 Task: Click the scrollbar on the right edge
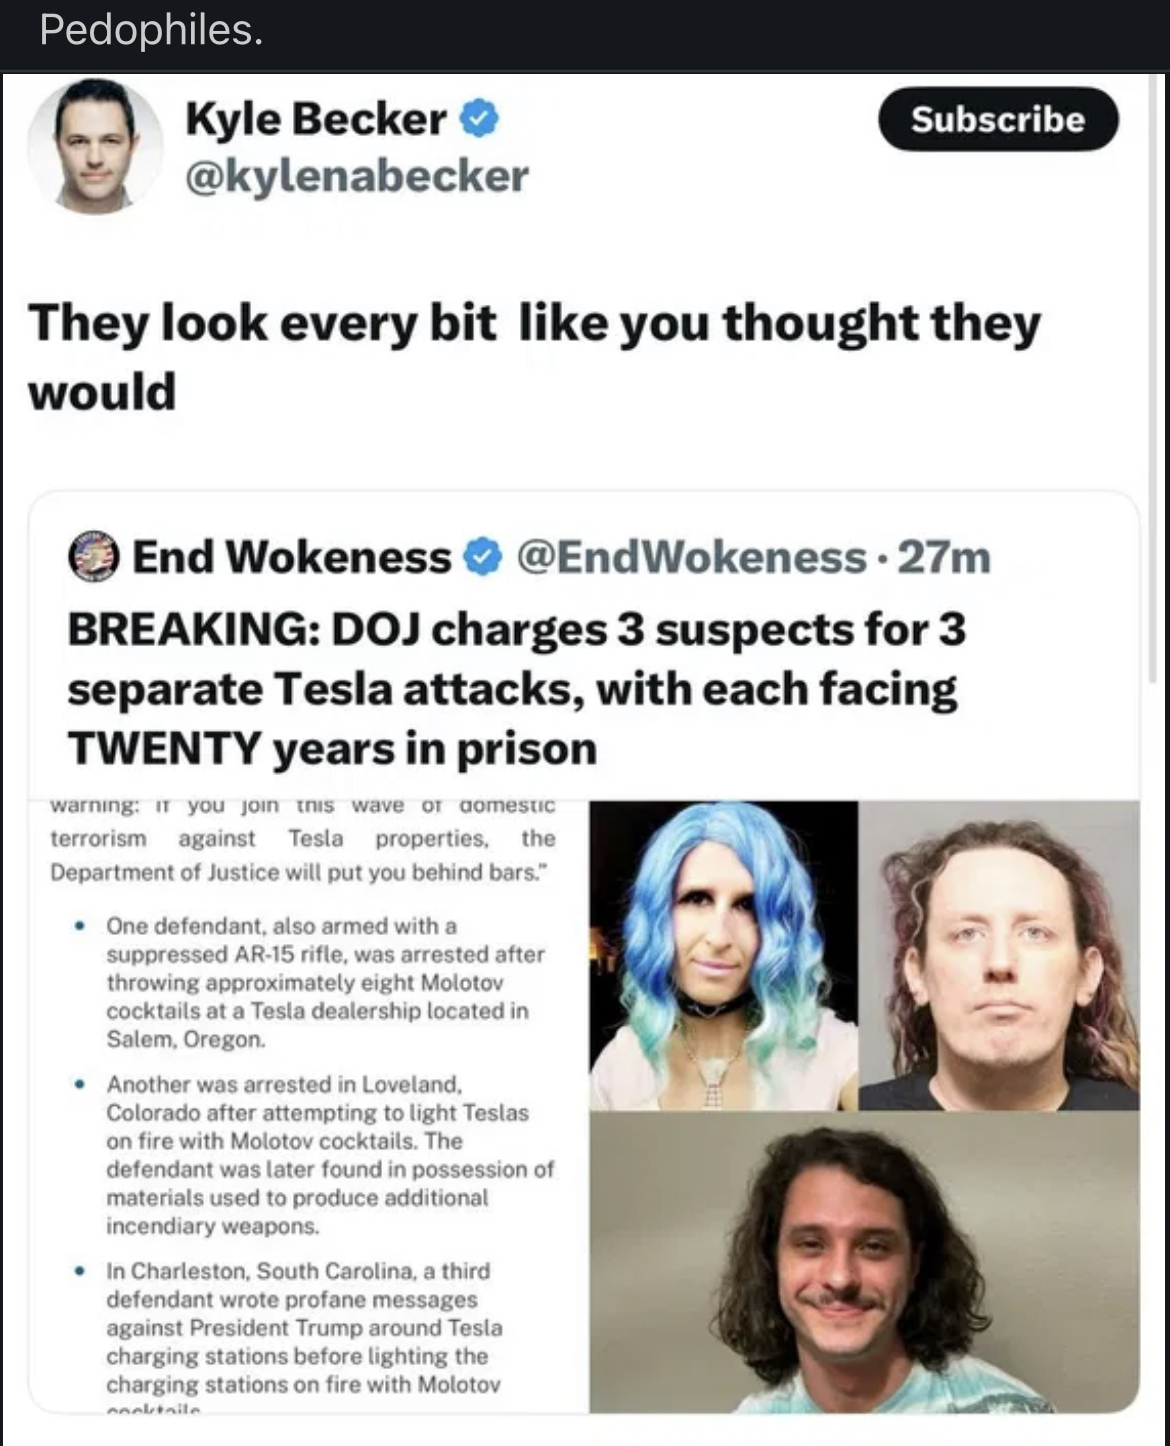click(1153, 380)
